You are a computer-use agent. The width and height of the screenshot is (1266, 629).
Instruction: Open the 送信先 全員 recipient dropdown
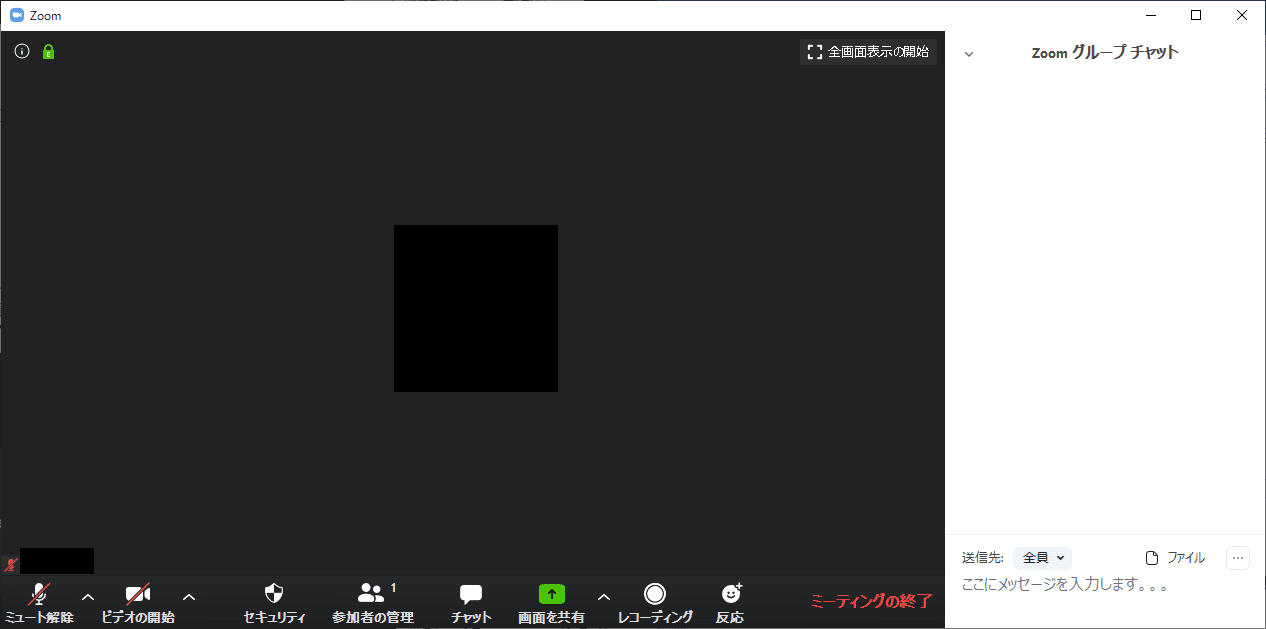(1042, 558)
